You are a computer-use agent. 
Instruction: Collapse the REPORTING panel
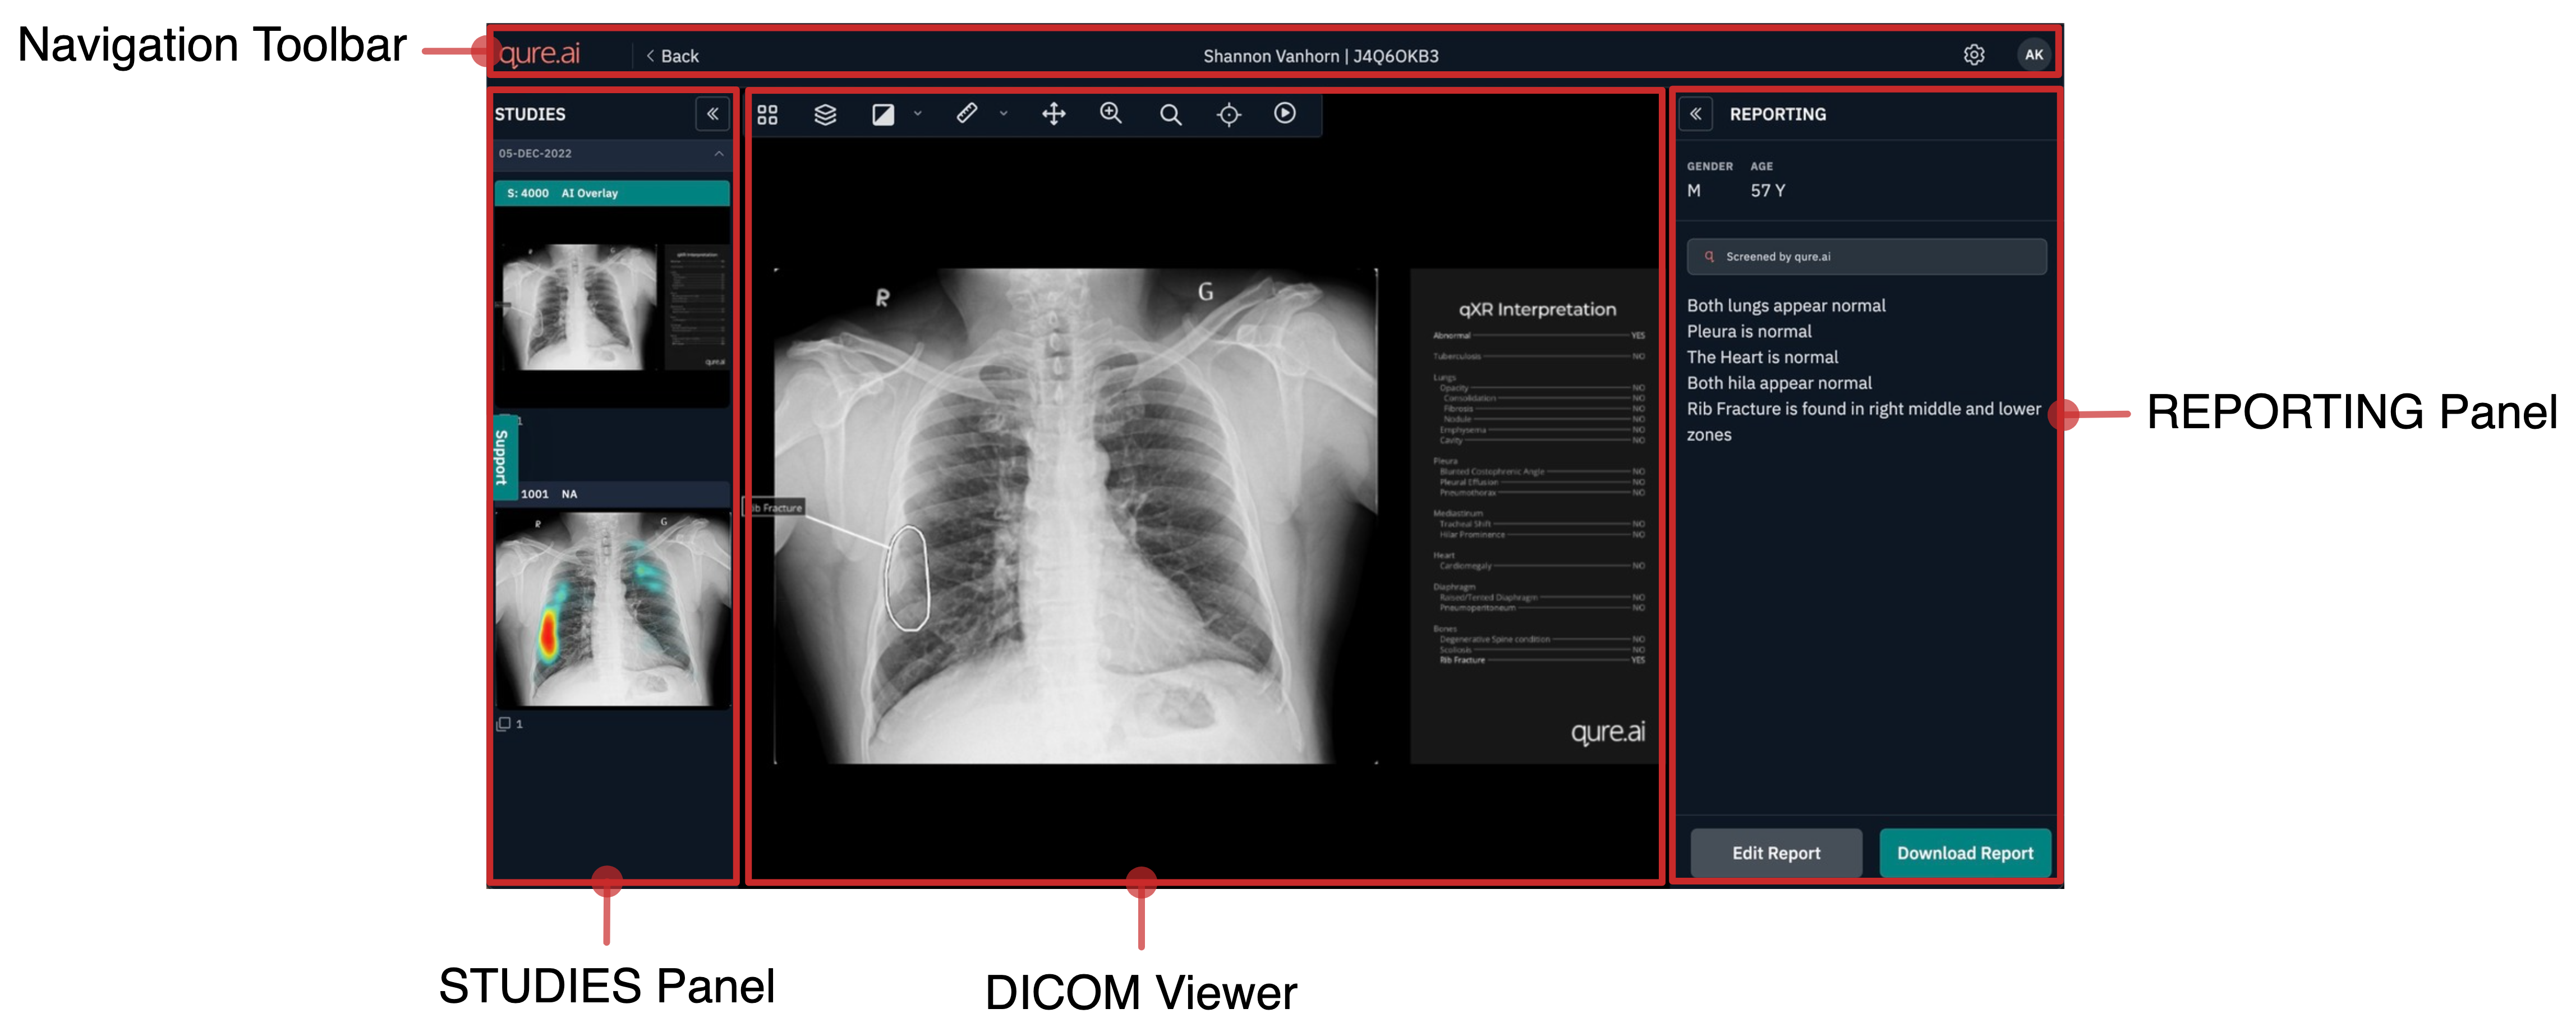point(1696,114)
